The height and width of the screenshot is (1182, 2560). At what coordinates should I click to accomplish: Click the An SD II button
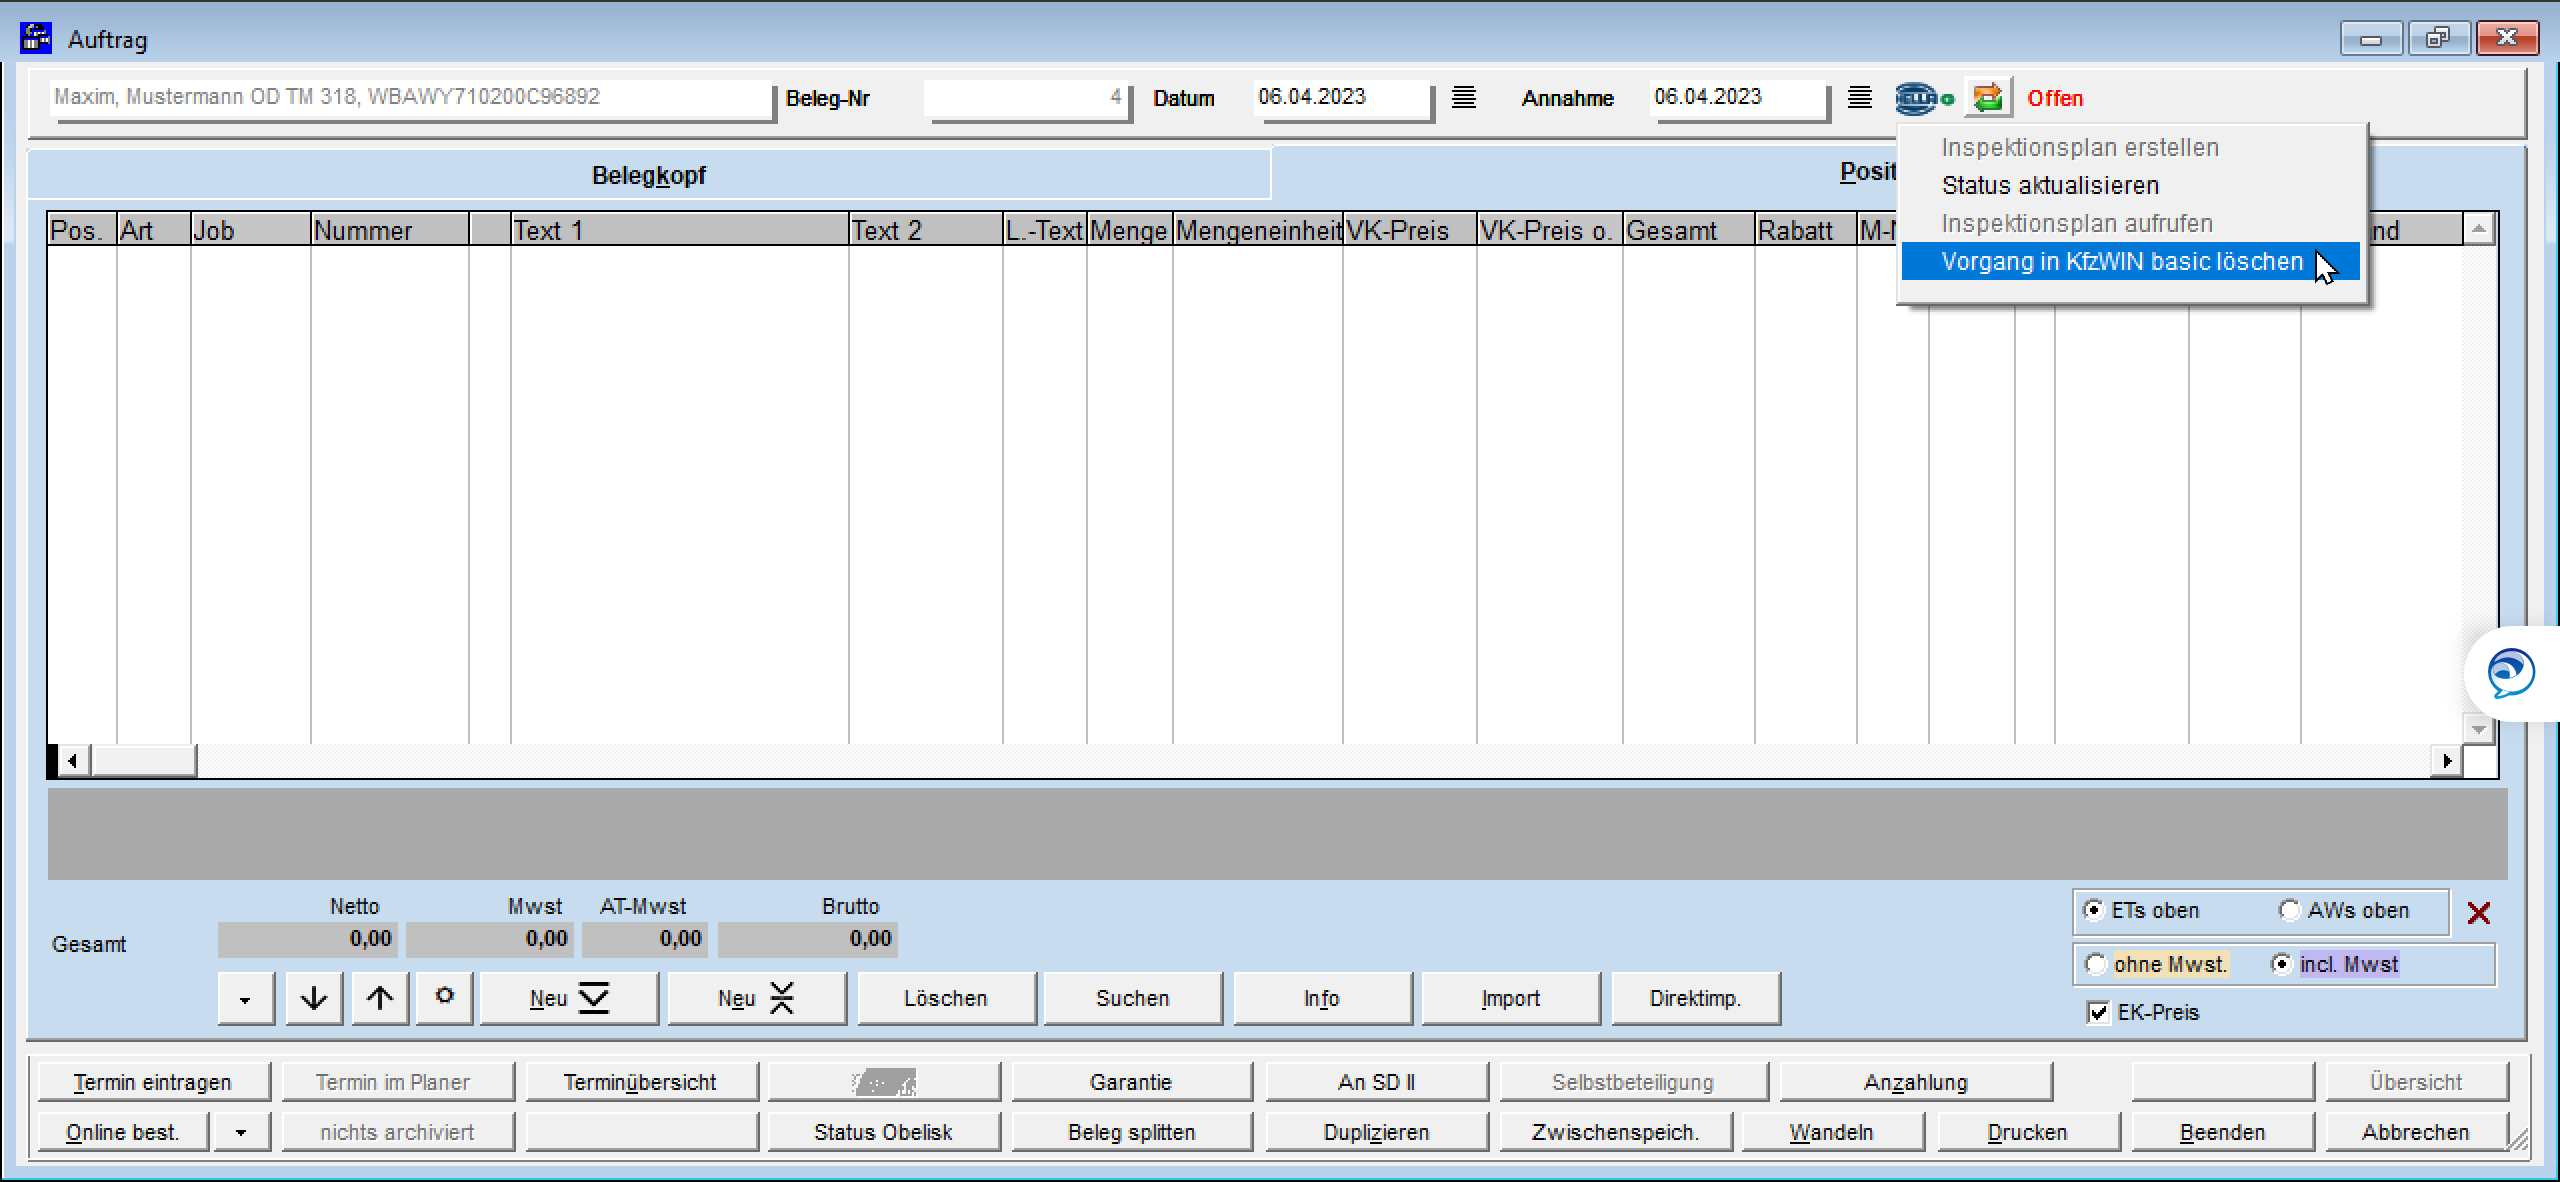tap(1377, 1082)
